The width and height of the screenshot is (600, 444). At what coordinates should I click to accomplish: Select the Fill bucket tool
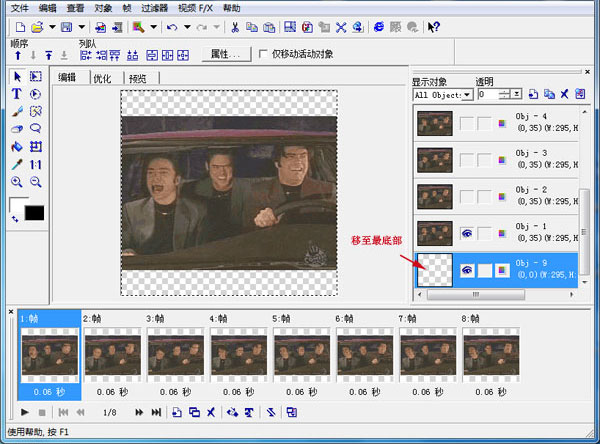click(x=17, y=147)
